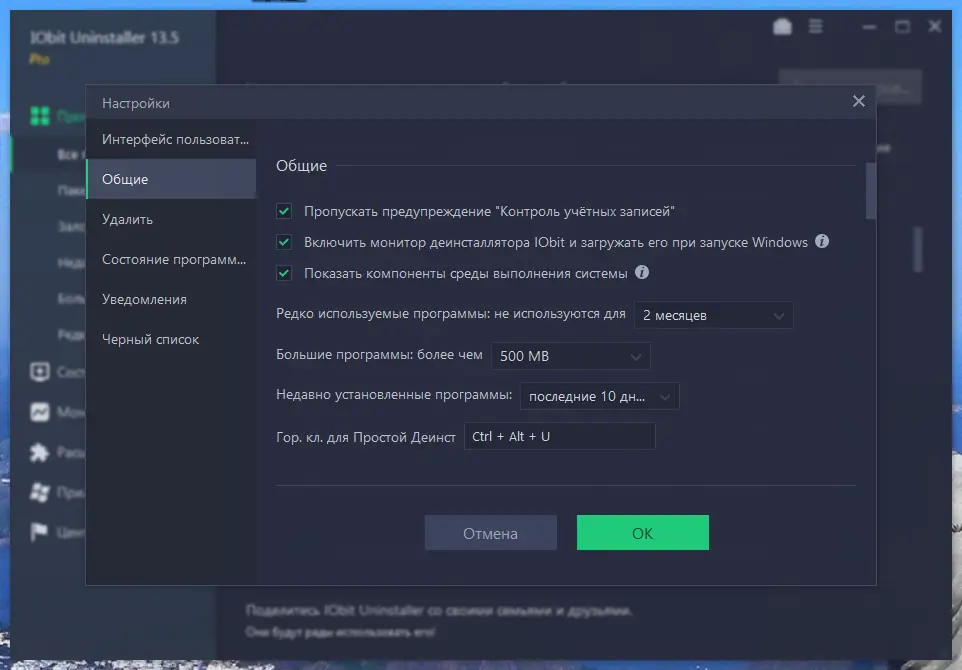Uncheck skipping the UAC warning

pos(283,211)
